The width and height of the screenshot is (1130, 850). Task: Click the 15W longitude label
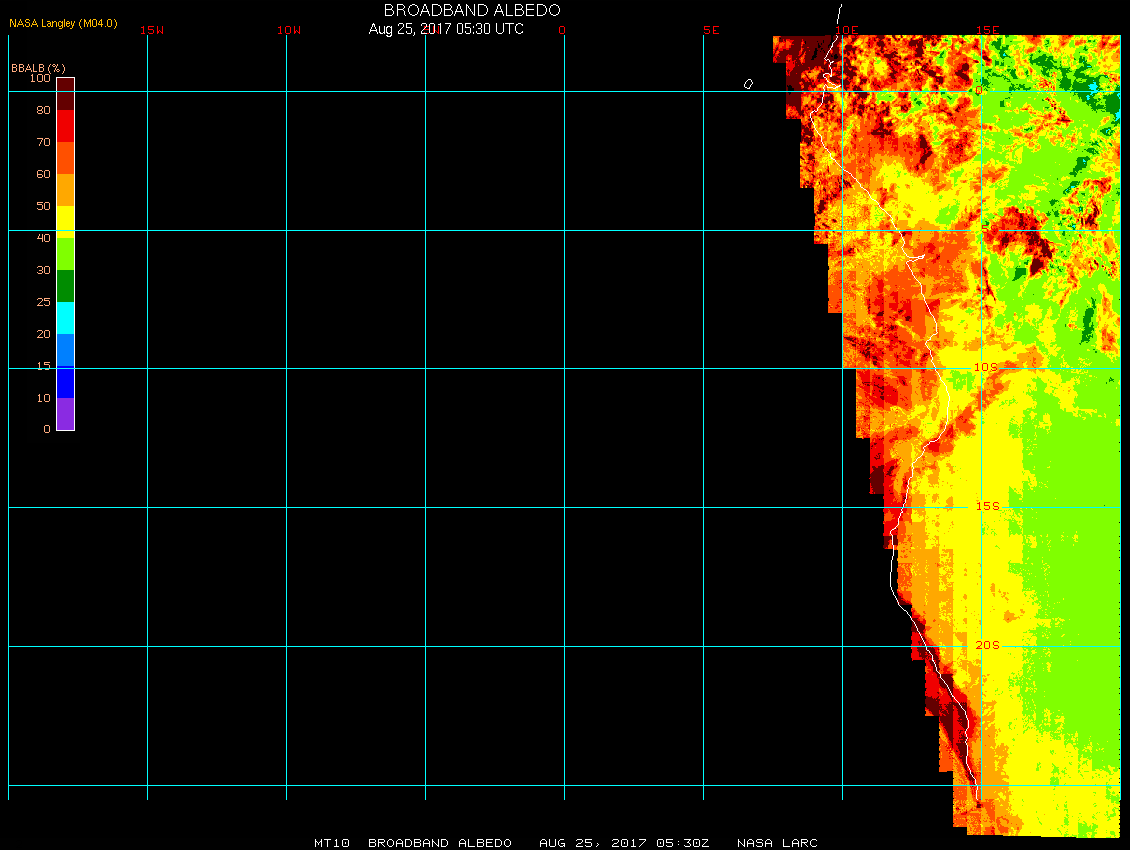[152, 30]
